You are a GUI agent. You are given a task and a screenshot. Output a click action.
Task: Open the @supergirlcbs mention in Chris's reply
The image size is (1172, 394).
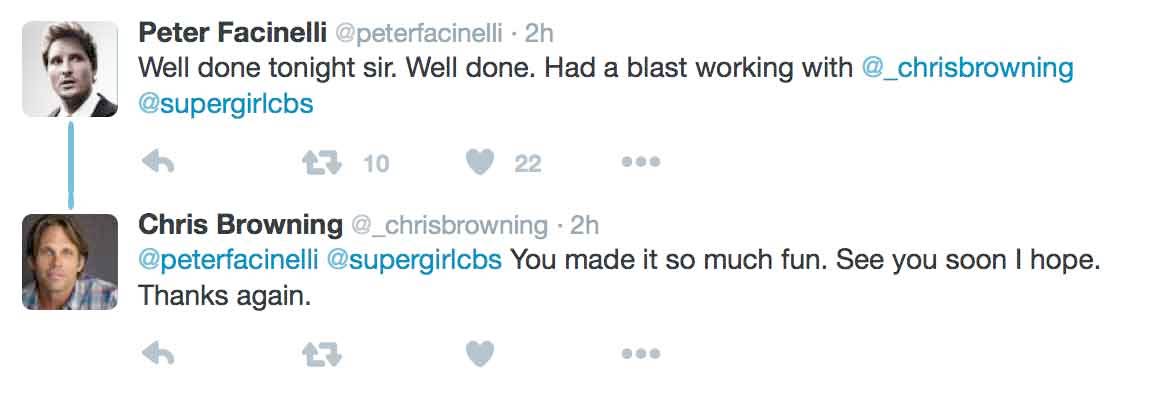[x=414, y=261]
